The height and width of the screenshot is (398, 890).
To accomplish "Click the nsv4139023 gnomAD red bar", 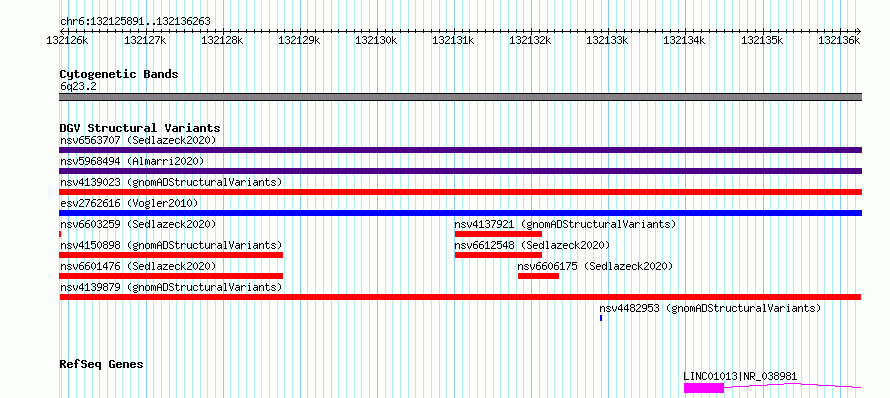I will click(x=460, y=192).
